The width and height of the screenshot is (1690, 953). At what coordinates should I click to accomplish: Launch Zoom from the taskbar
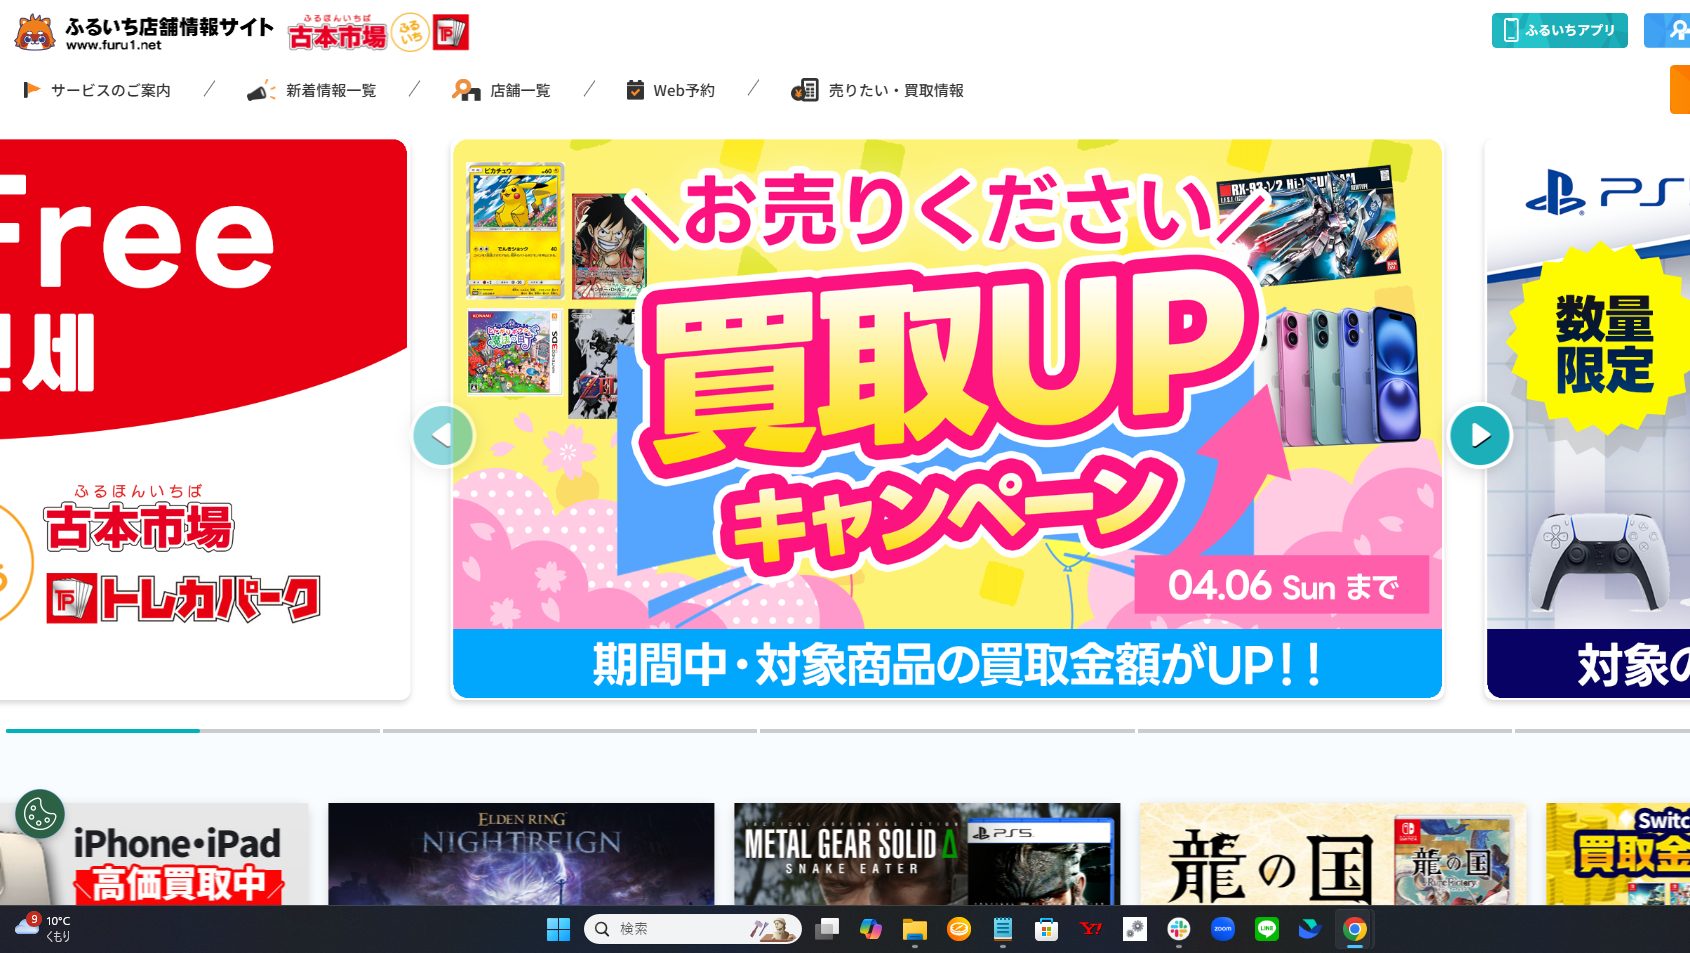[x=1222, y=929]
